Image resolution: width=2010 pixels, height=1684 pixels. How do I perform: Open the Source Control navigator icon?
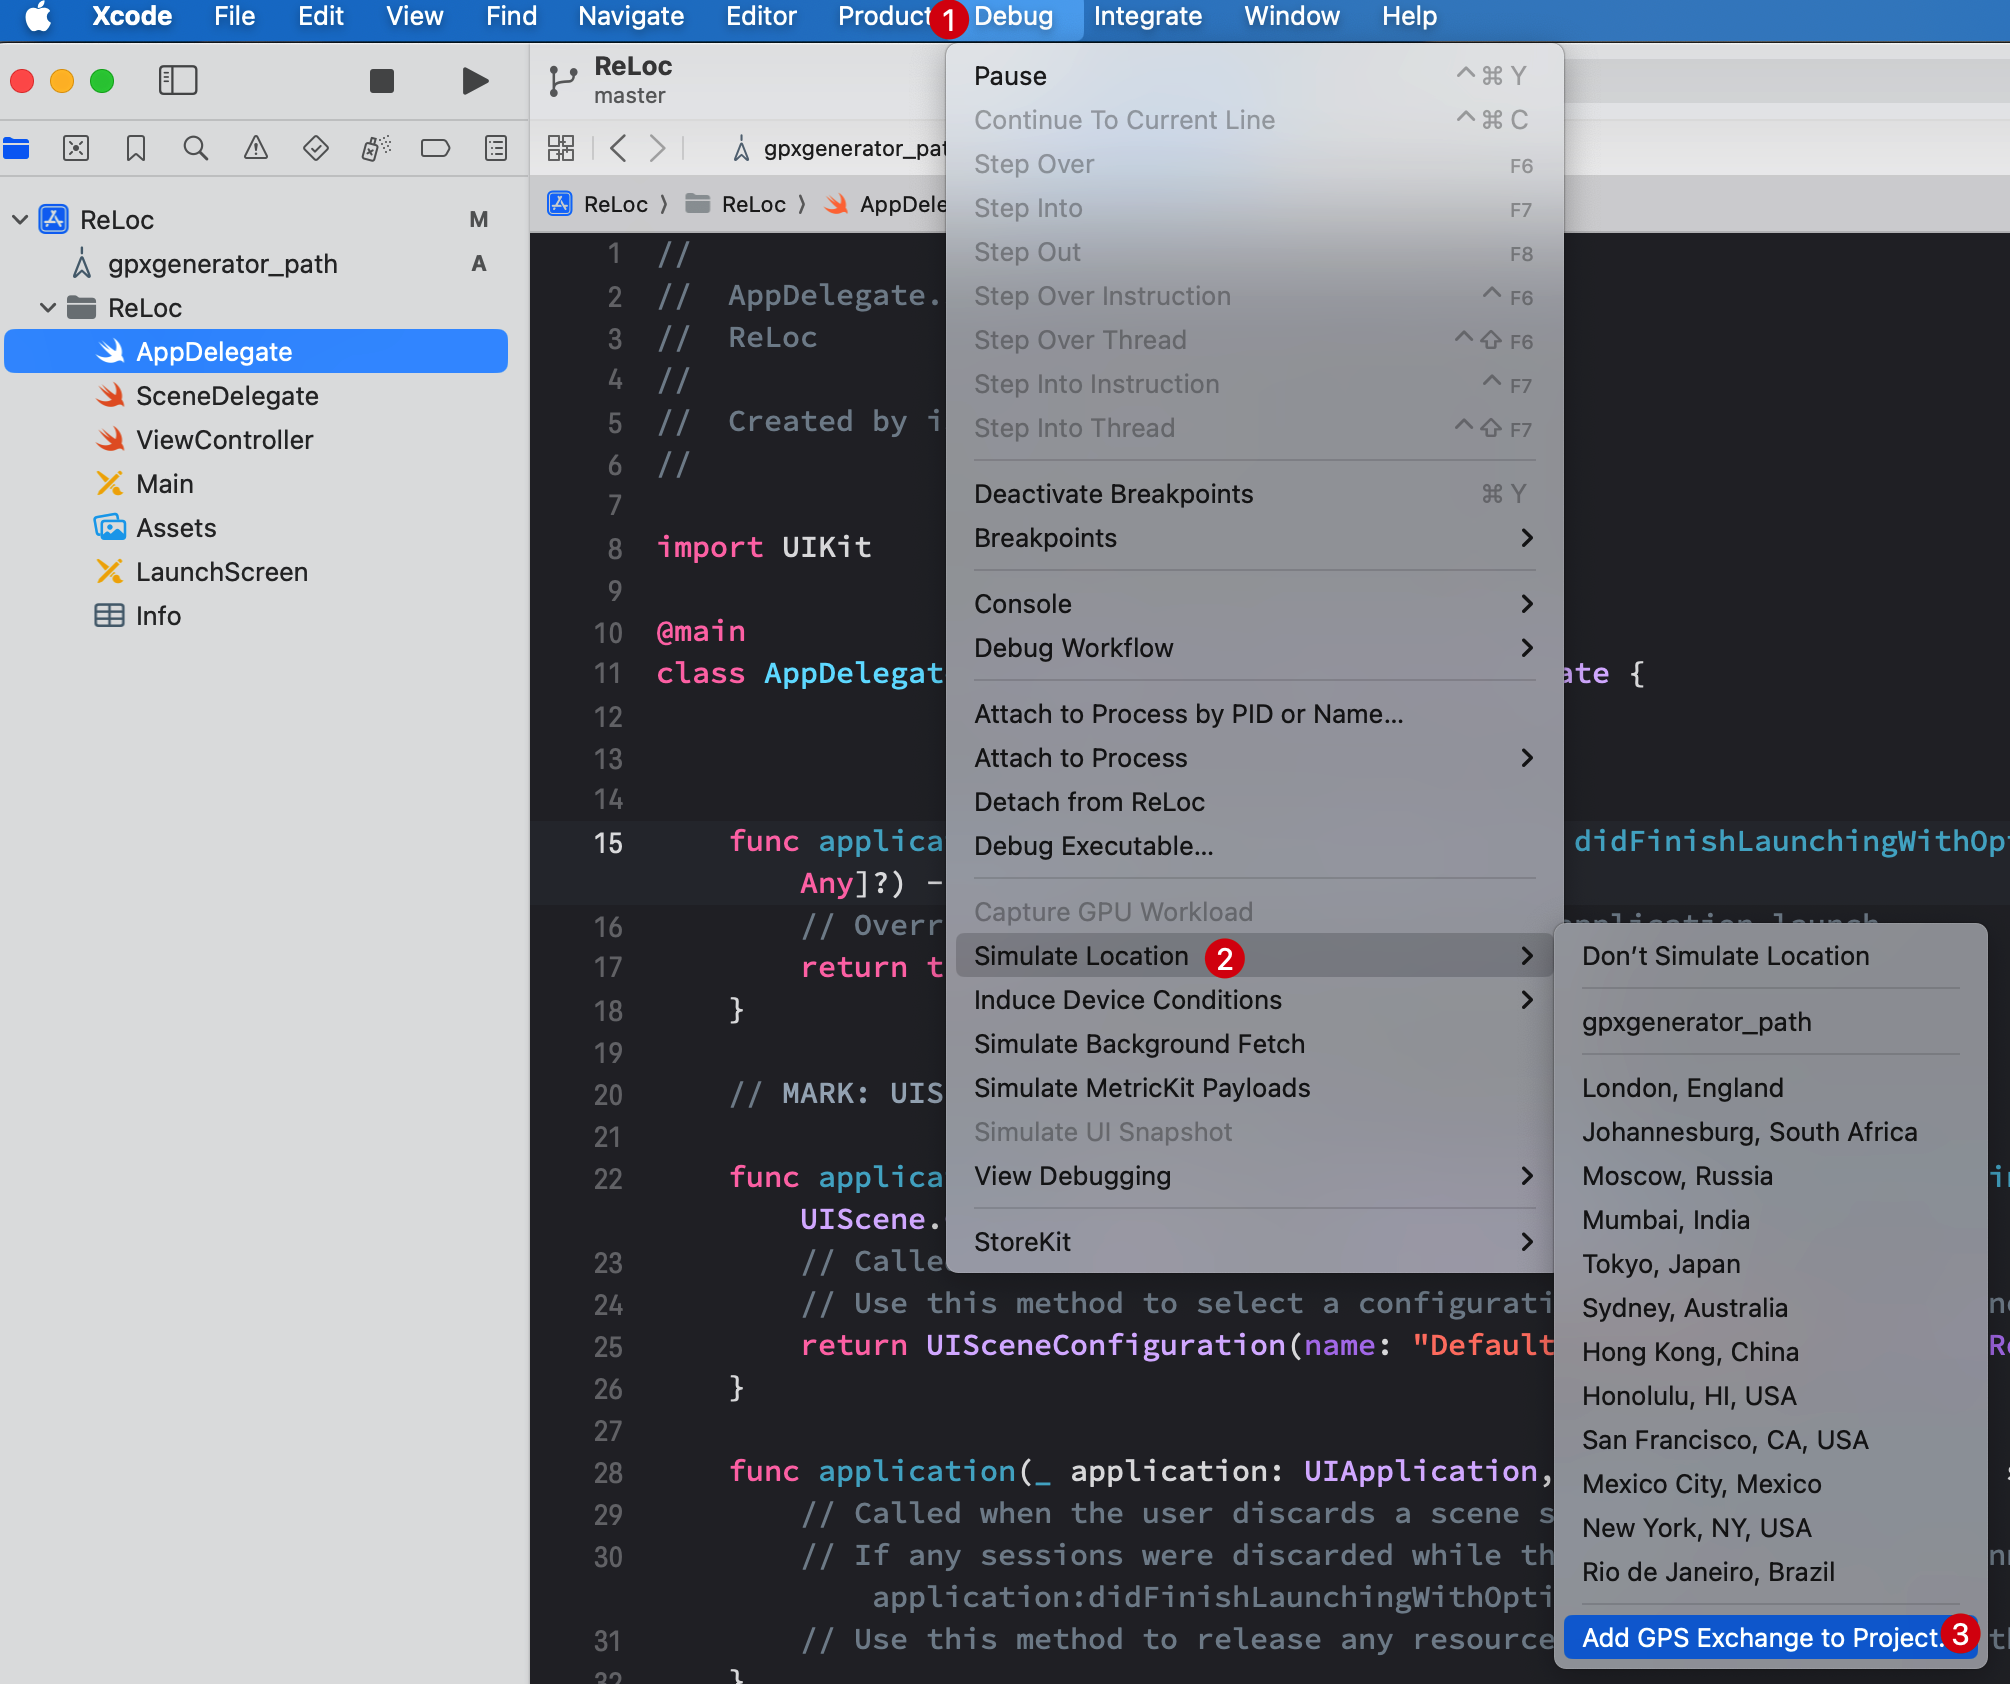[x=76, y=149]
